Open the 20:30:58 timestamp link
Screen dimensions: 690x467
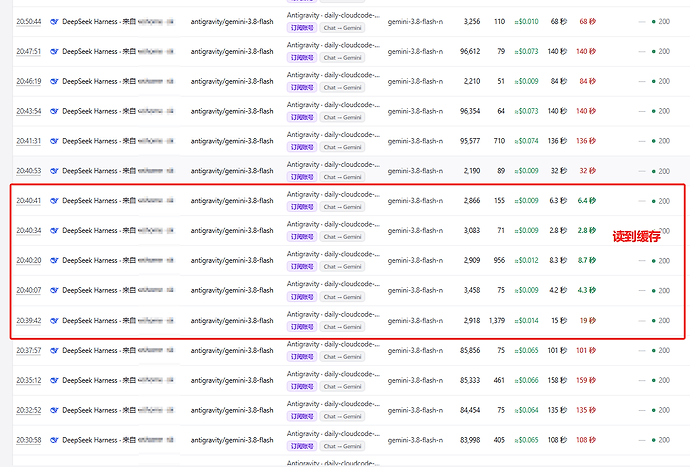(29, 440)
